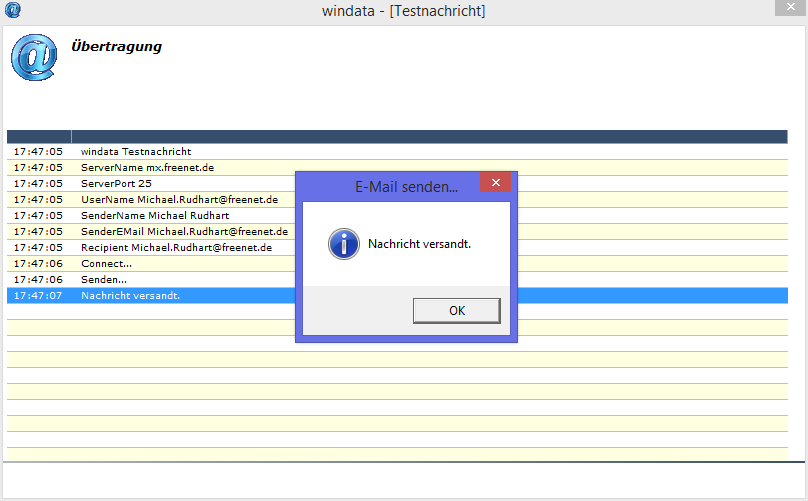Confirm the message with the OK button

[x=457, y=311]
